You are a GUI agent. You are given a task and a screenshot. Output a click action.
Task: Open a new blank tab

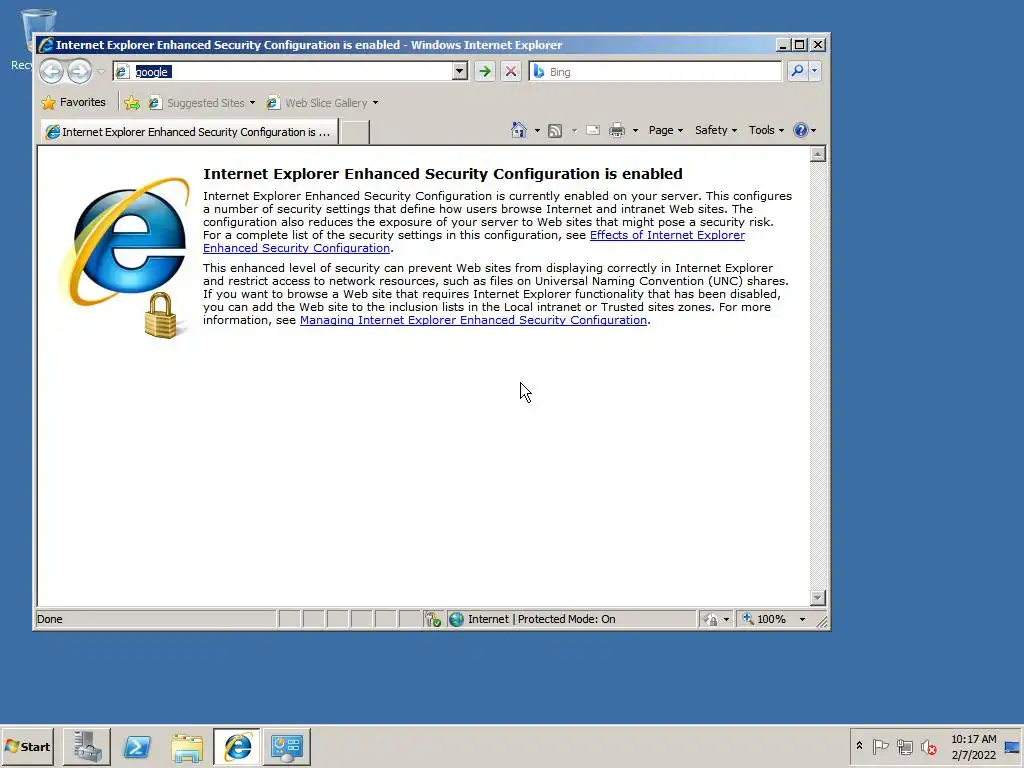click(x=355, y=133)
